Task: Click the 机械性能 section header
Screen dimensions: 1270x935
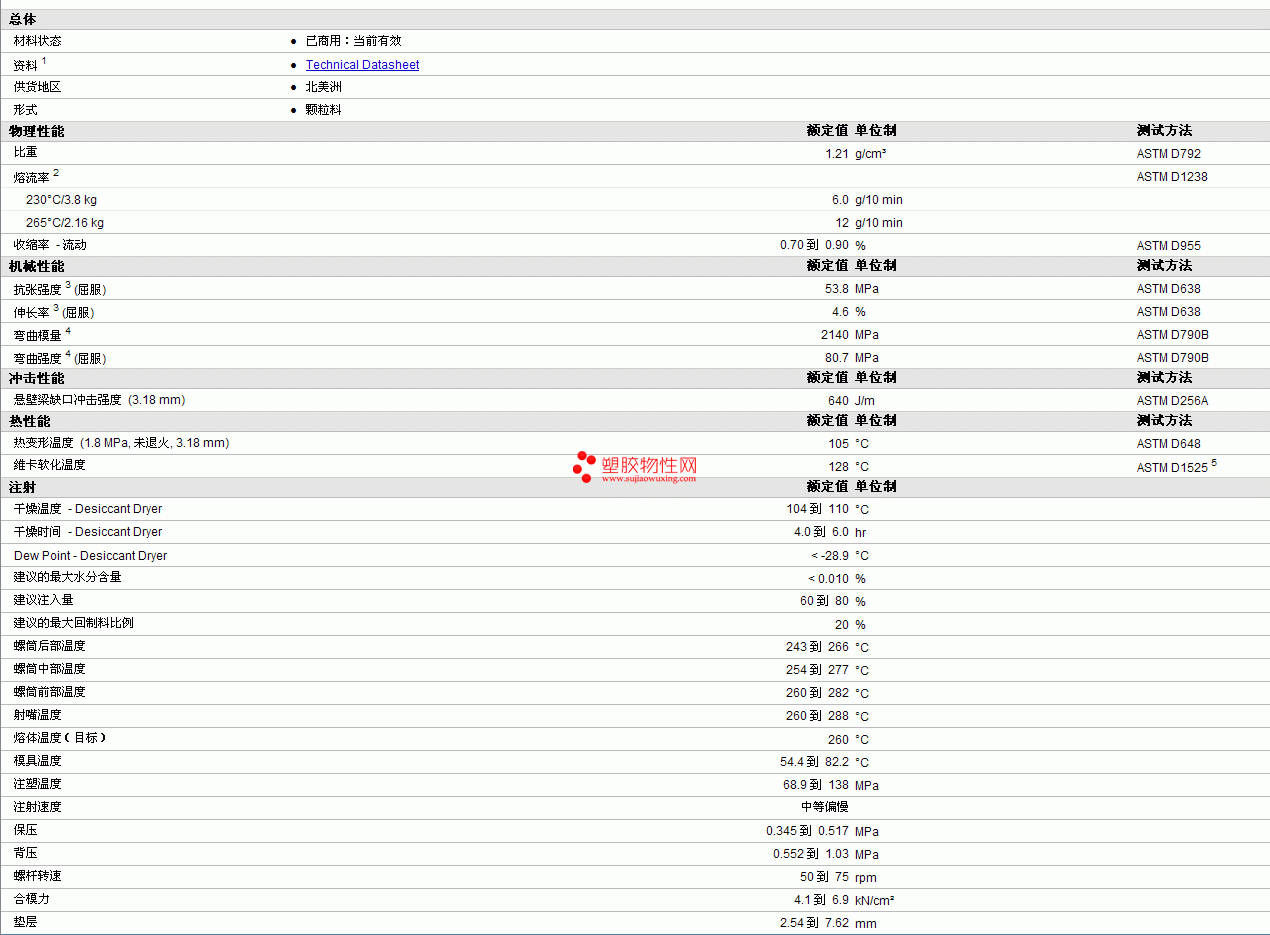Action: point(36,266)
